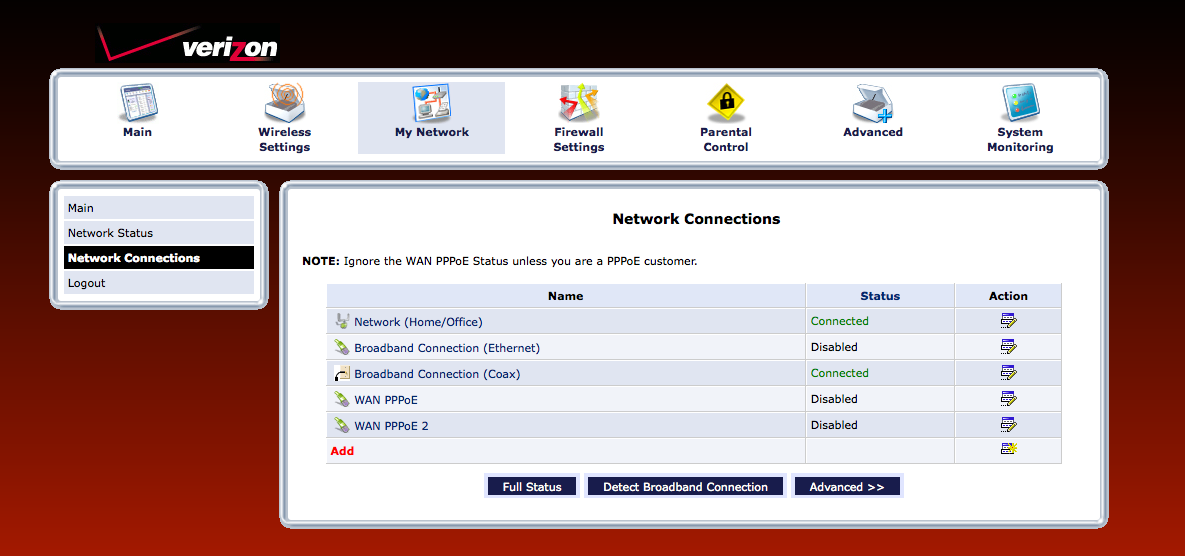Open Broadband Connection (Coax) link
Viewport: 1185px width, 556px height.
[x=437, y=374]
